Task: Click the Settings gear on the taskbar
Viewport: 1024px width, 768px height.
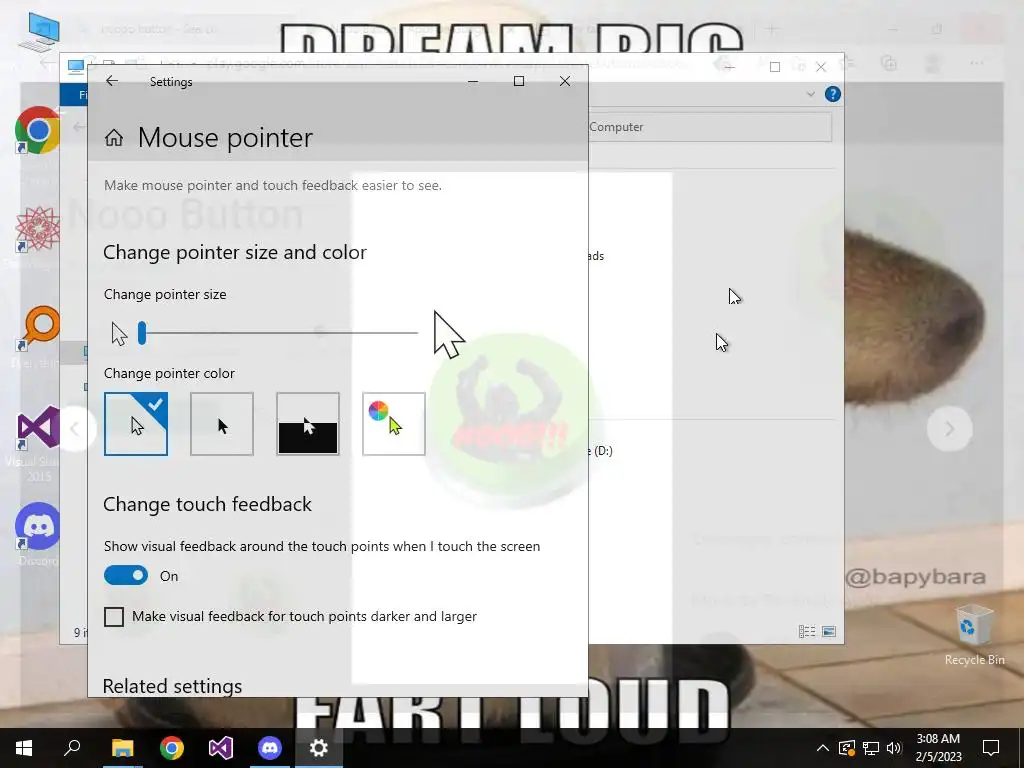Action: click(319, 748)
